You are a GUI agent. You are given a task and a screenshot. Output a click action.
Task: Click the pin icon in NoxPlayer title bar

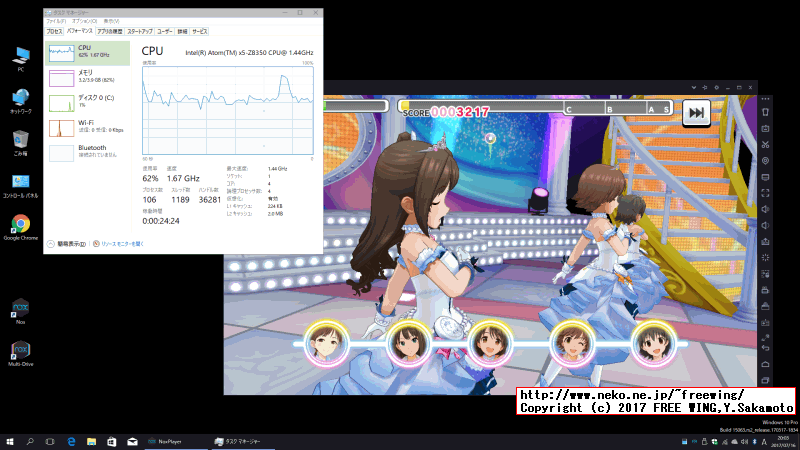[705, 88]
